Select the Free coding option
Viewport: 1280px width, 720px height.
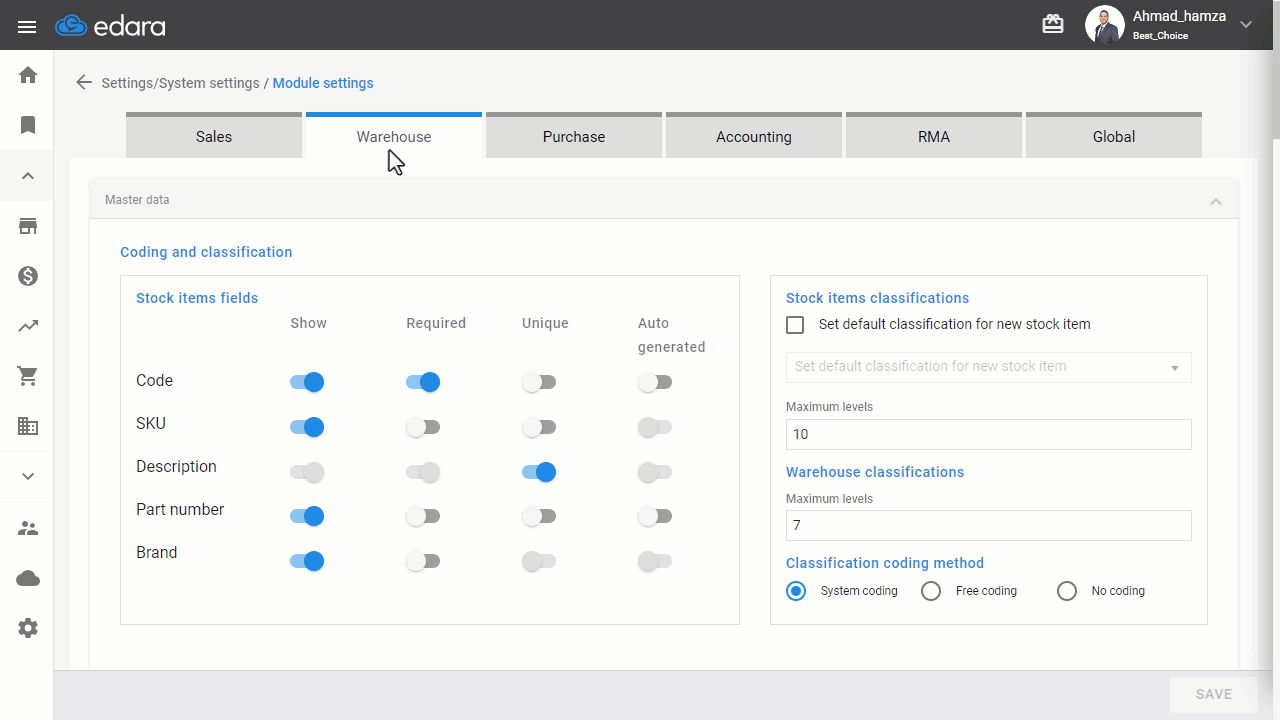931,591
